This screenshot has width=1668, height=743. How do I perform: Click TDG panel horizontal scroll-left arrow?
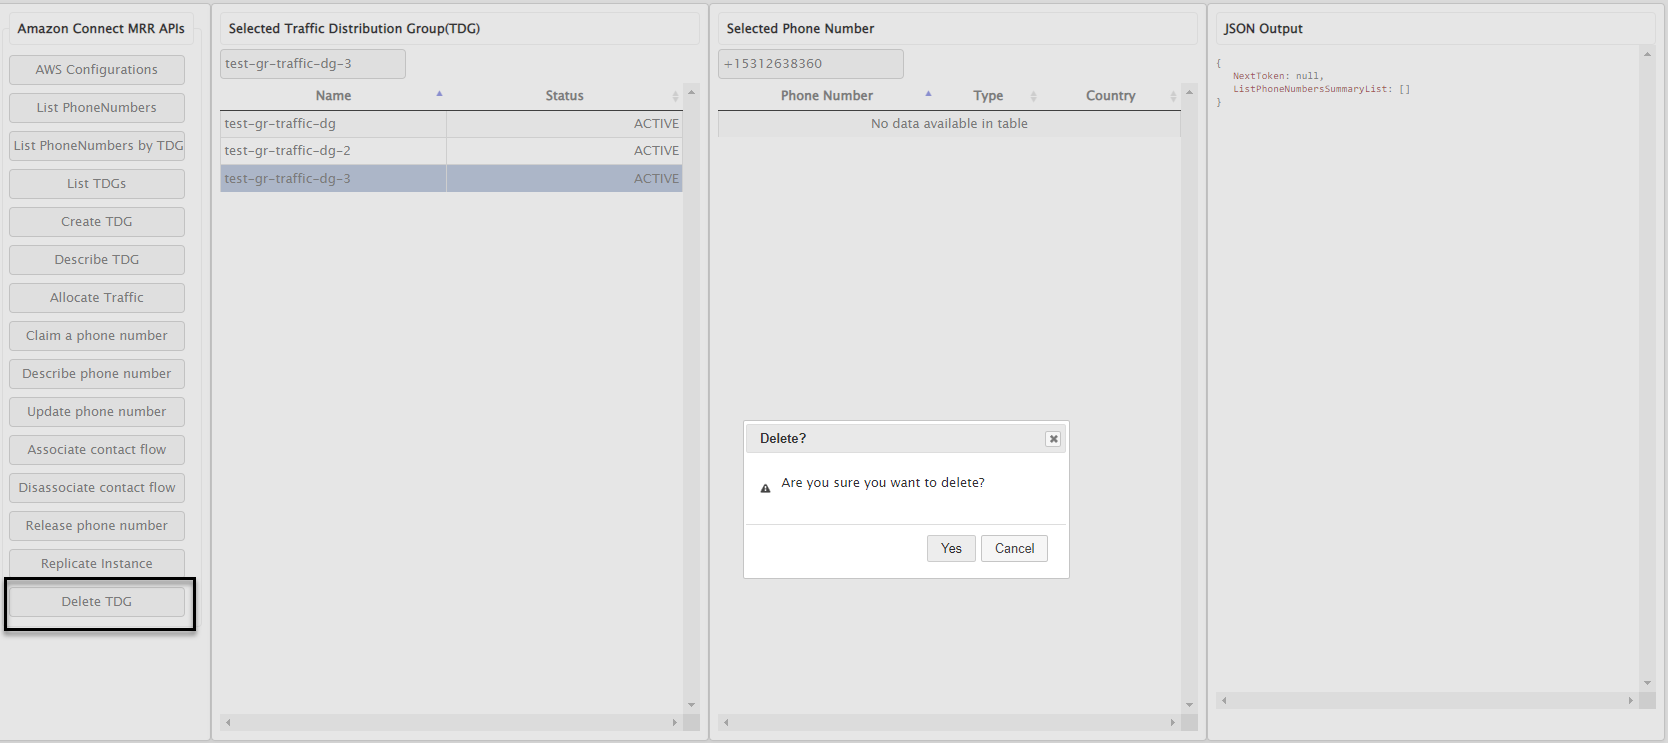[228, 722]
